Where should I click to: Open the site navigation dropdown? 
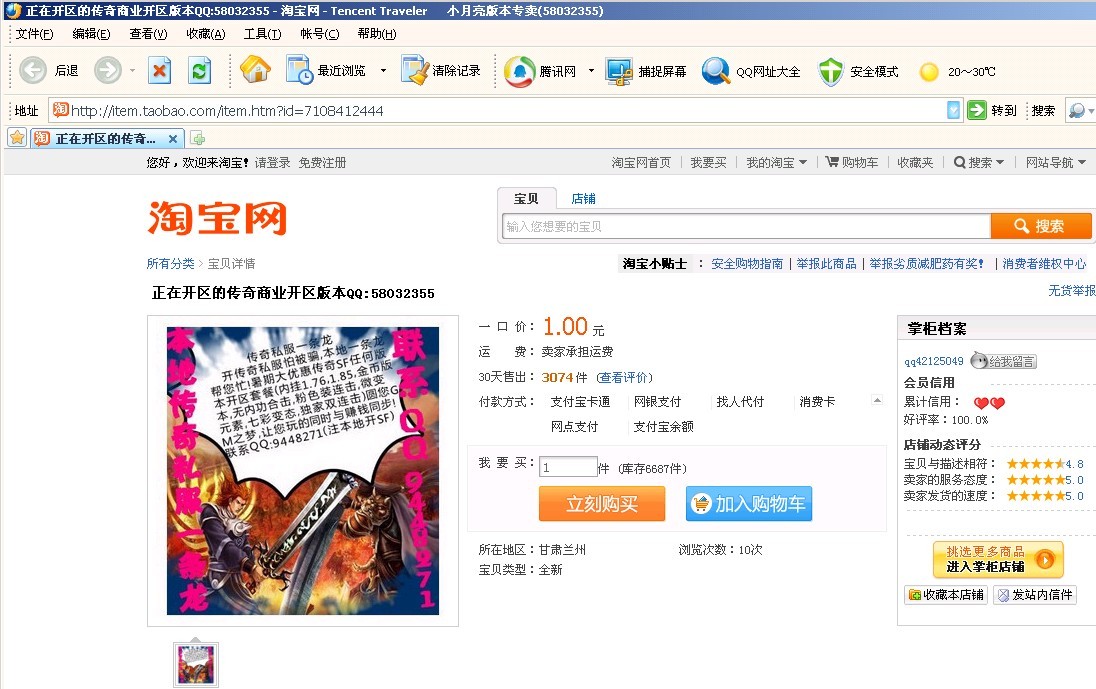pos(1055,163)
